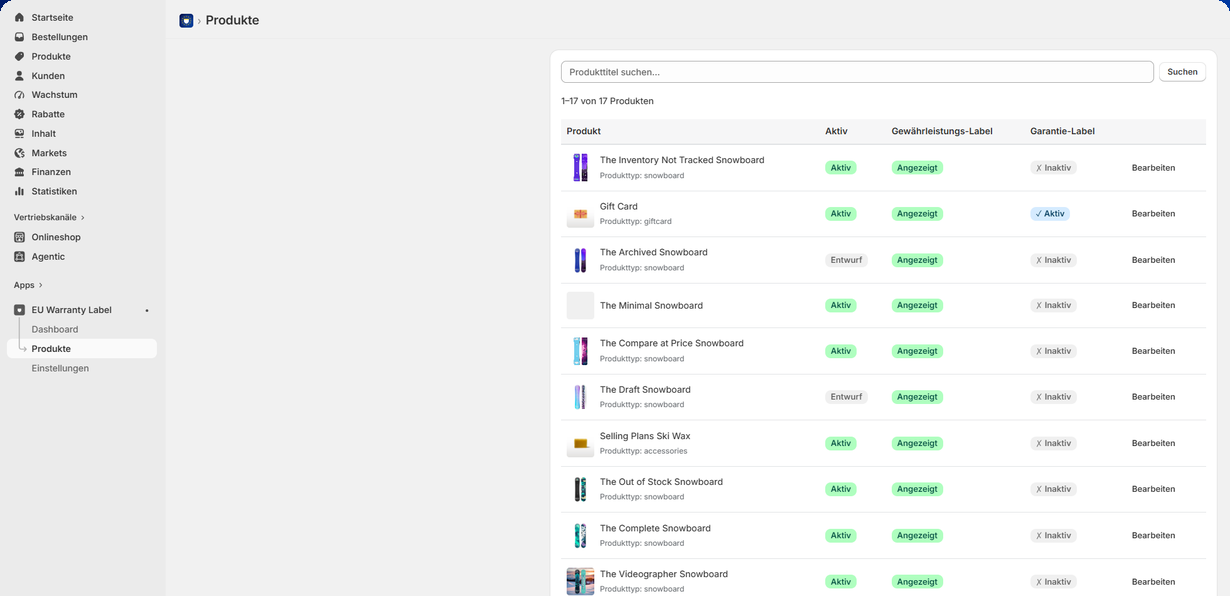
Task: Click Bearbeiten for The Out of Stock Snowboard
Action: point(1153,489)
